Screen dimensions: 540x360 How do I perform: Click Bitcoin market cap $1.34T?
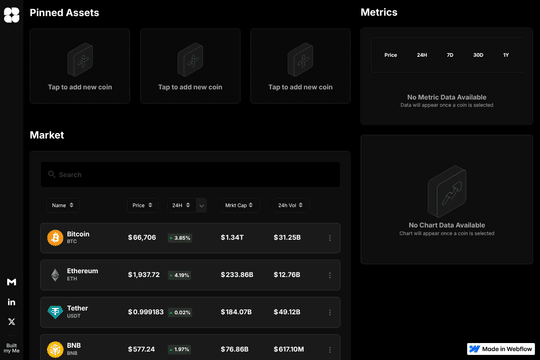[232, 238]
